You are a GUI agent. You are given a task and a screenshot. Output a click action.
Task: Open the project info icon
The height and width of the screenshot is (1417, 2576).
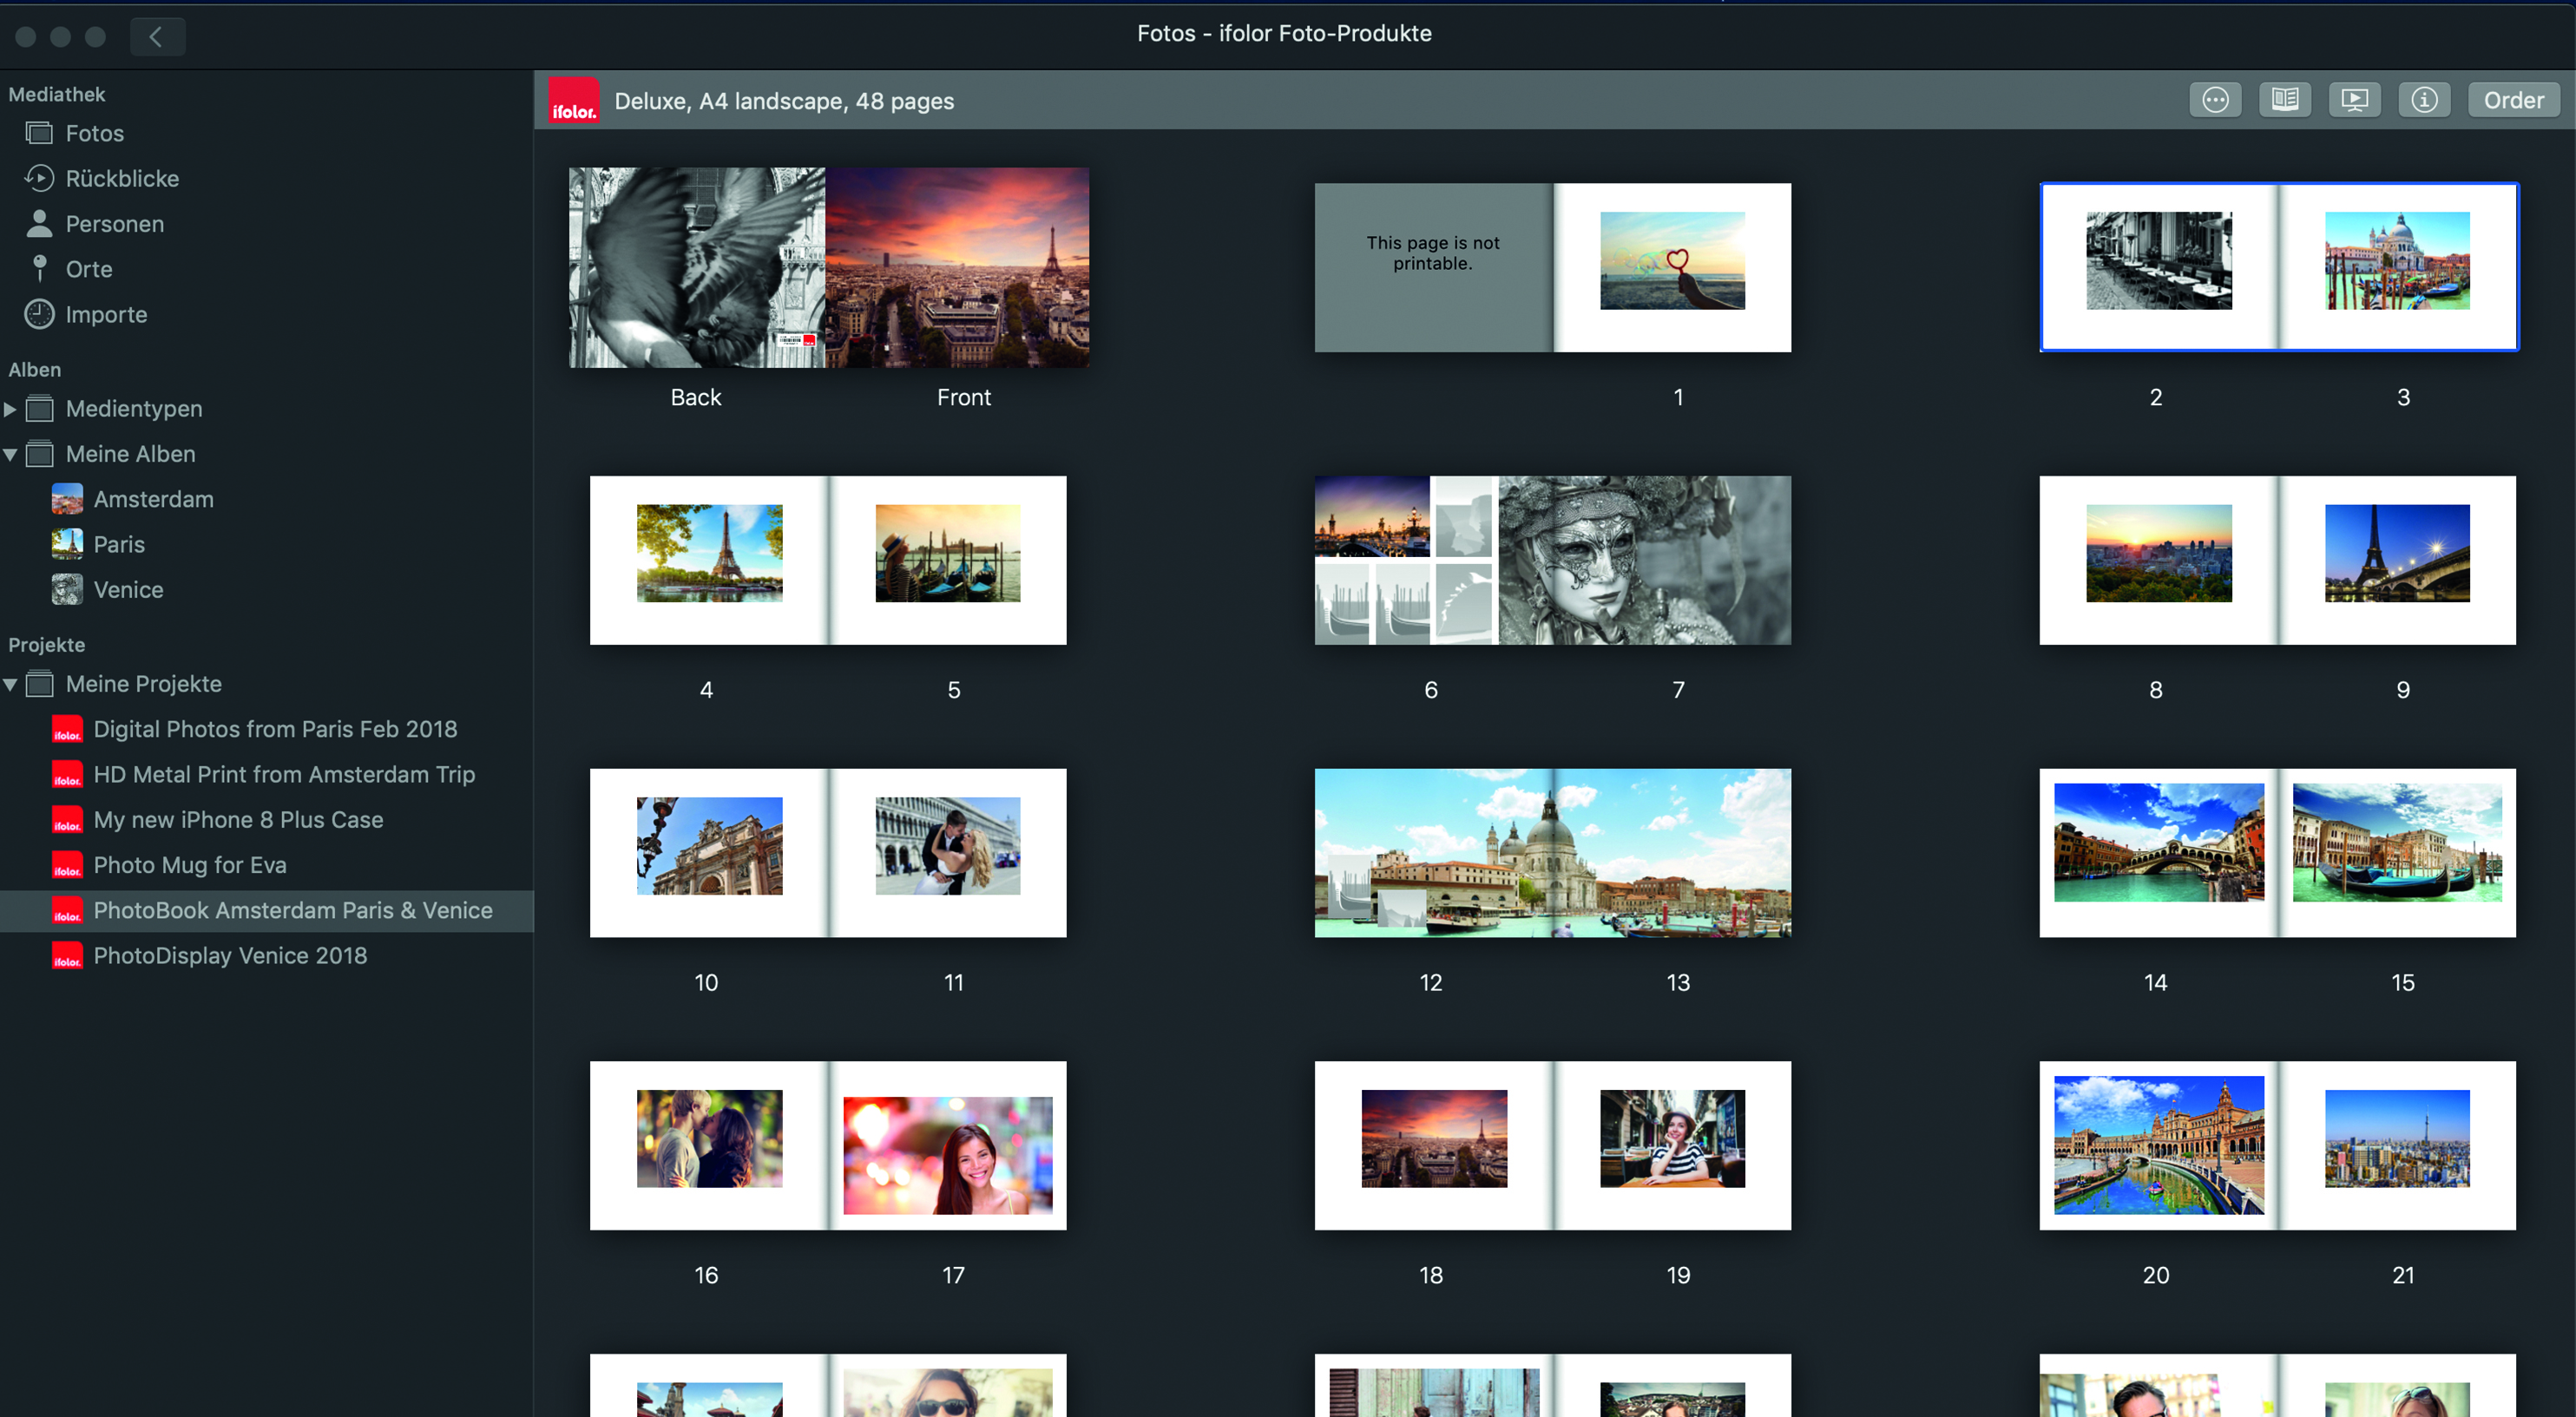tap(2423, 100)
